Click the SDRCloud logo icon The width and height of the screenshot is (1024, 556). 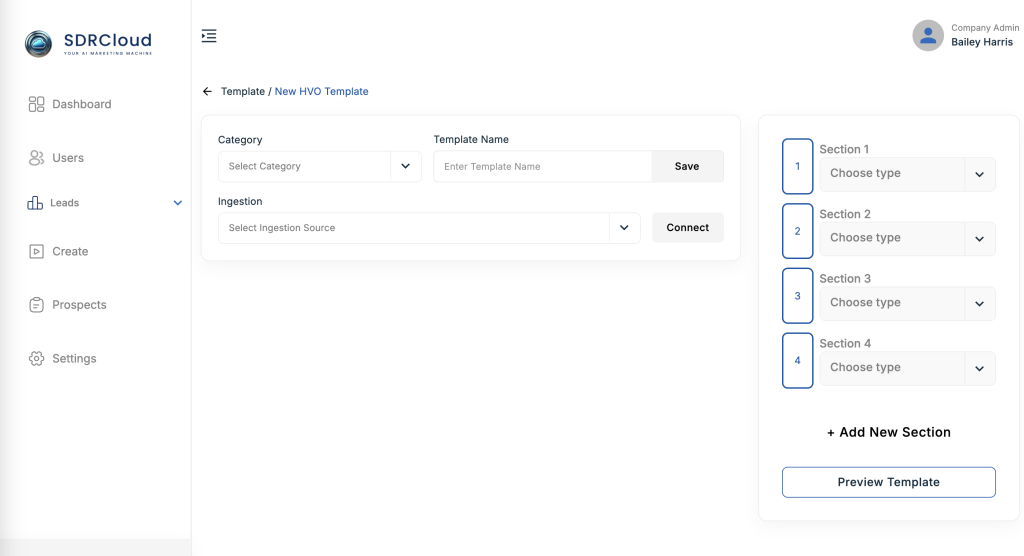point(38,43)
